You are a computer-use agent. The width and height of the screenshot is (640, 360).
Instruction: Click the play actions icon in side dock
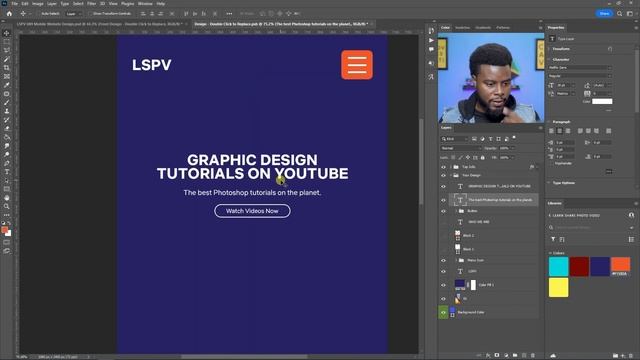(x=431, y=40)
